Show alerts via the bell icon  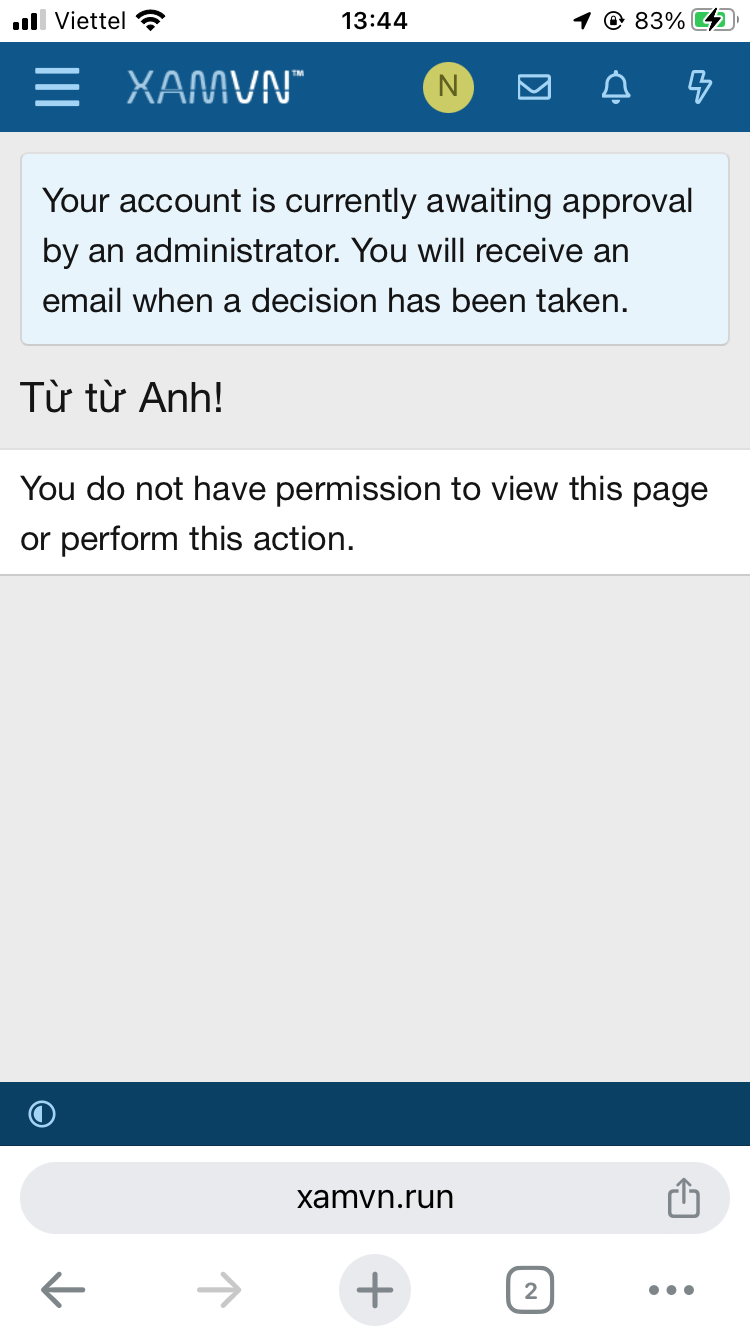(616, 88)
